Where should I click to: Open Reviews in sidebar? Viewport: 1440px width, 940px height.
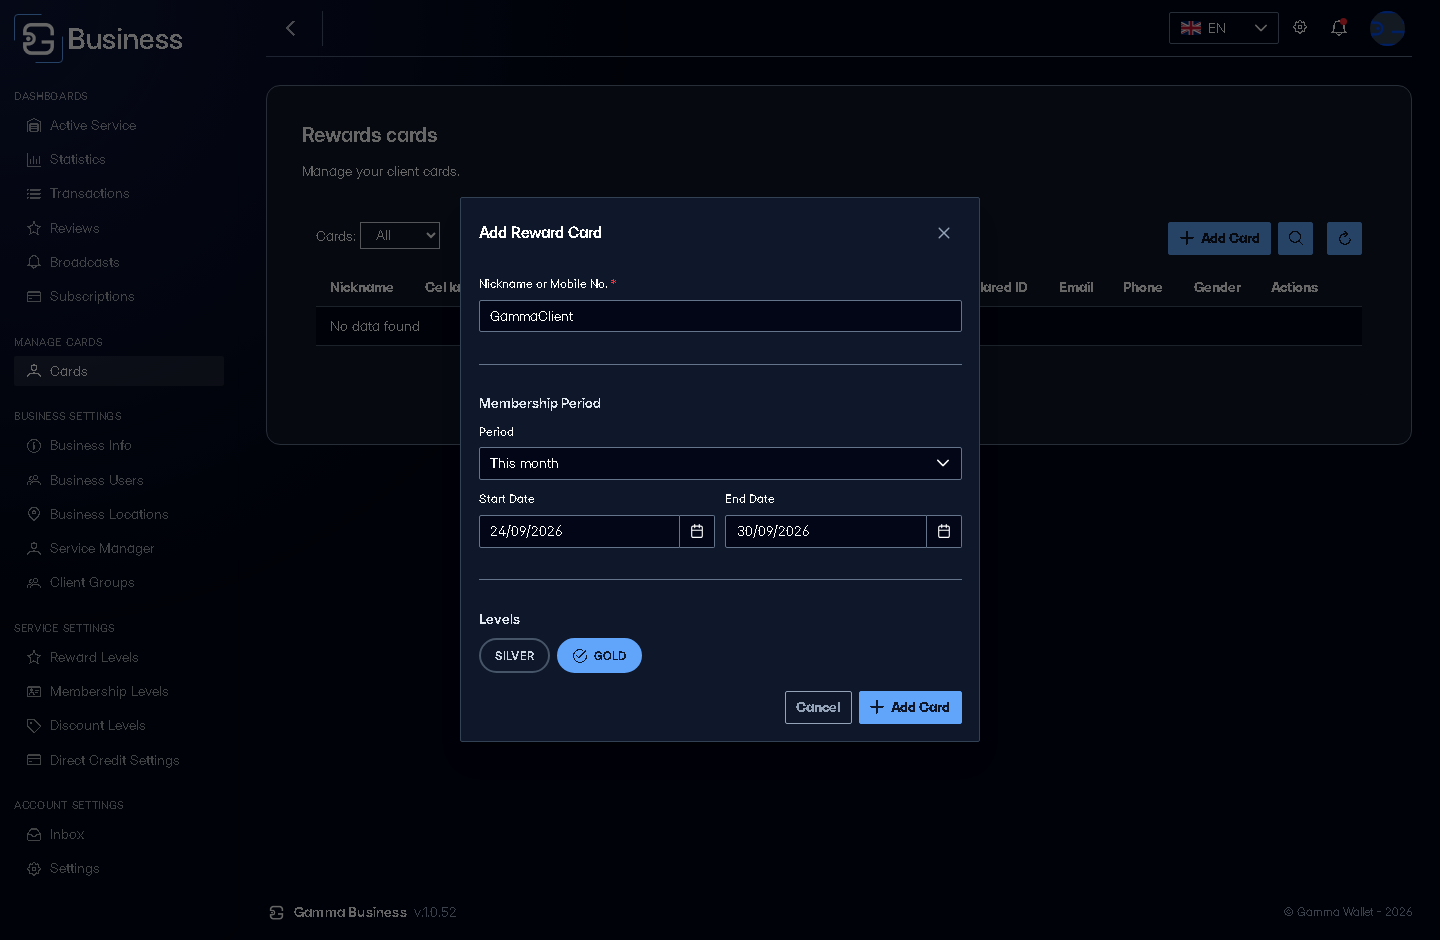(119, 228)
